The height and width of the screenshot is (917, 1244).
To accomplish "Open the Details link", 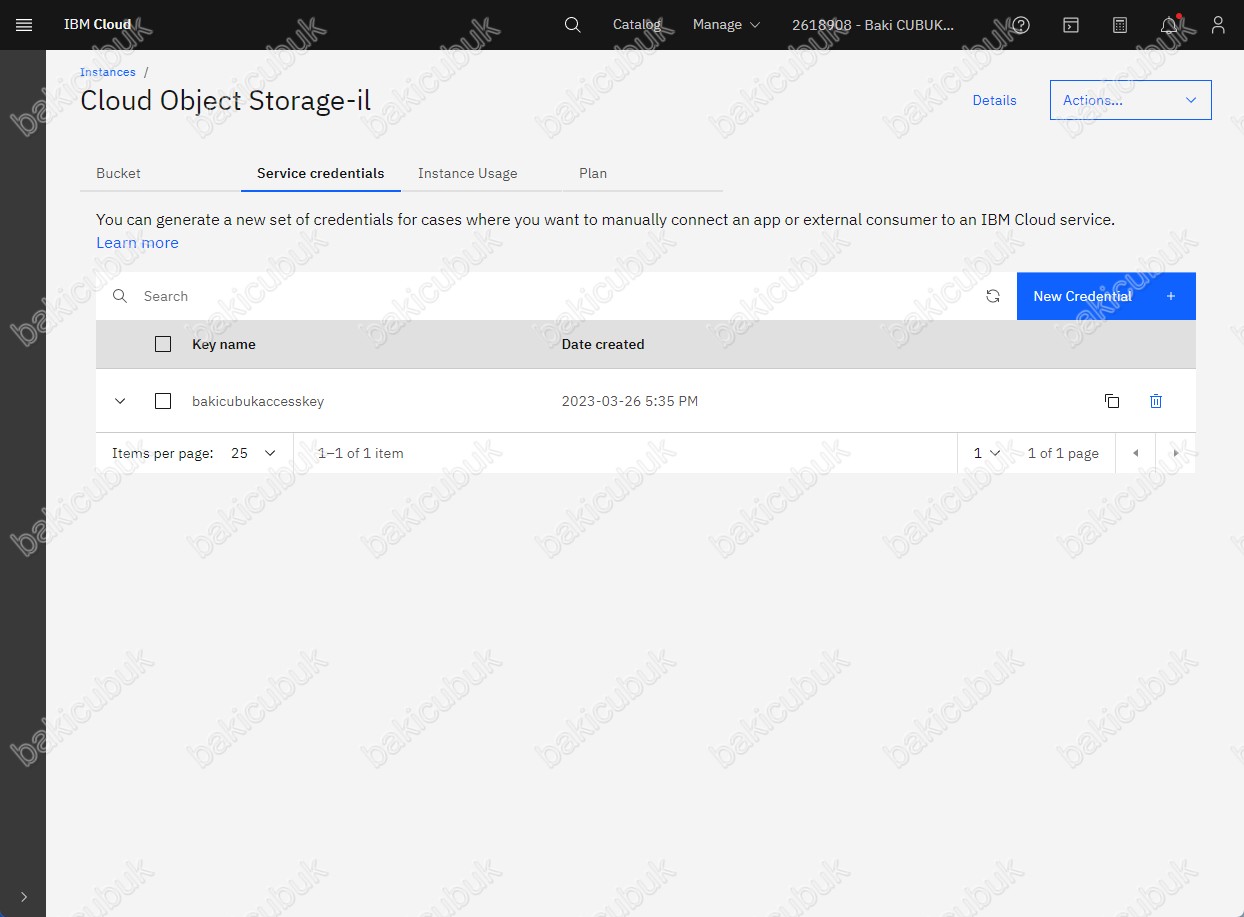I will coord(994,100).
